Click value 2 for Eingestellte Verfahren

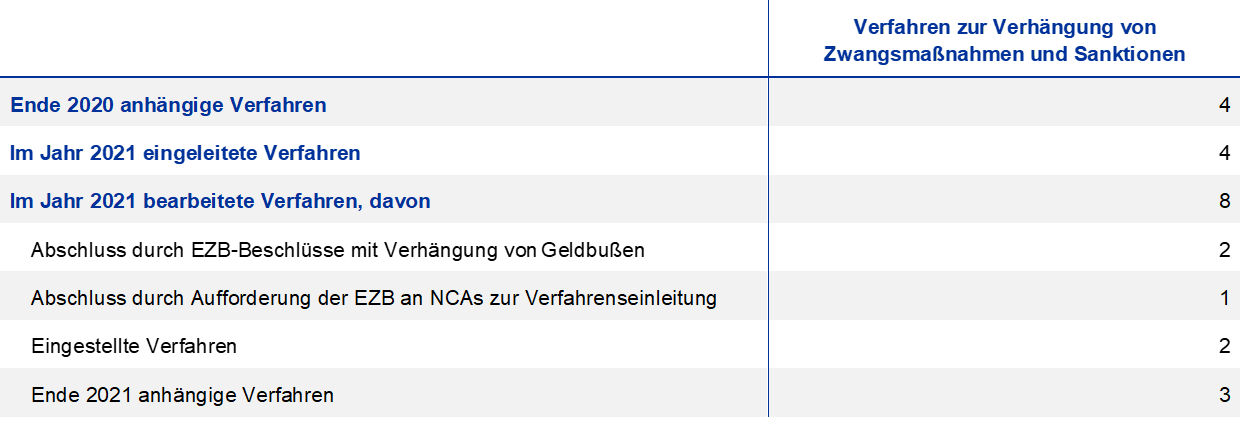[x=1224, y=347]
